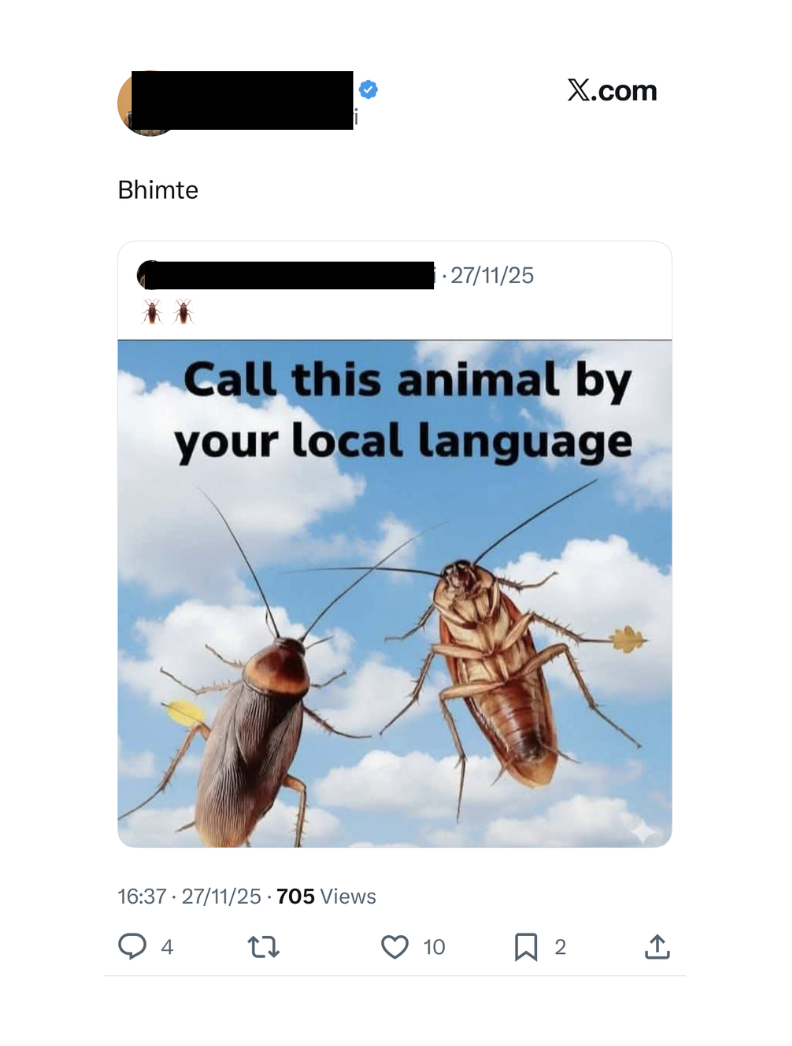Click the sparkle watermark on the image
Viewport: 792px width, 1046px height.
[x=642, y=831]
